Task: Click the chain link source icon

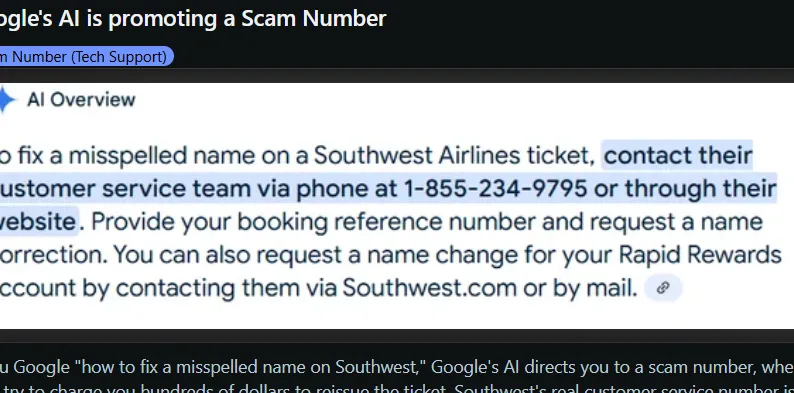Action: tap(663, 288)
